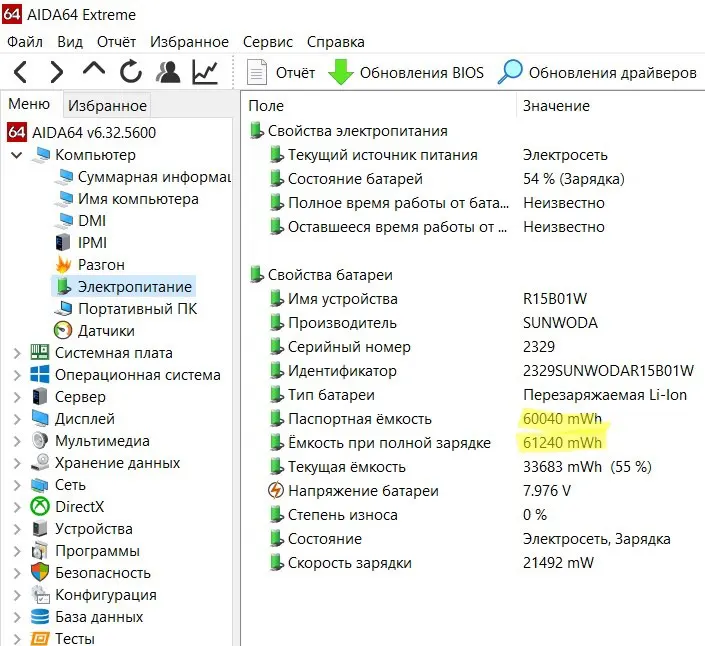
Task: Expand the Сервер node
Action: coord(17,397)
